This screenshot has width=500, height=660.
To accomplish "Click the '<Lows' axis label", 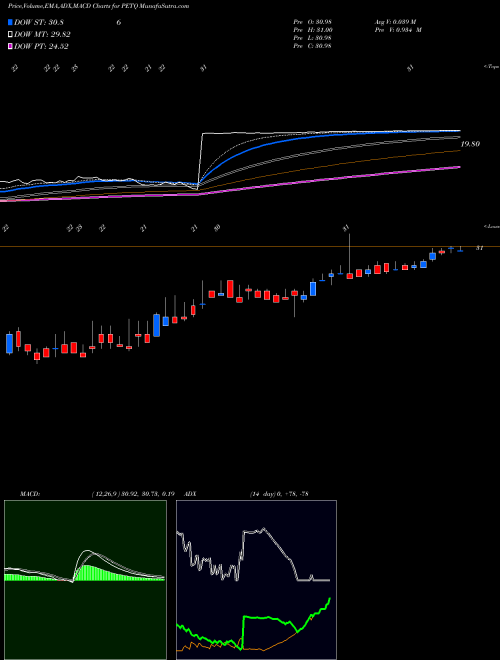I will (491, 226).
